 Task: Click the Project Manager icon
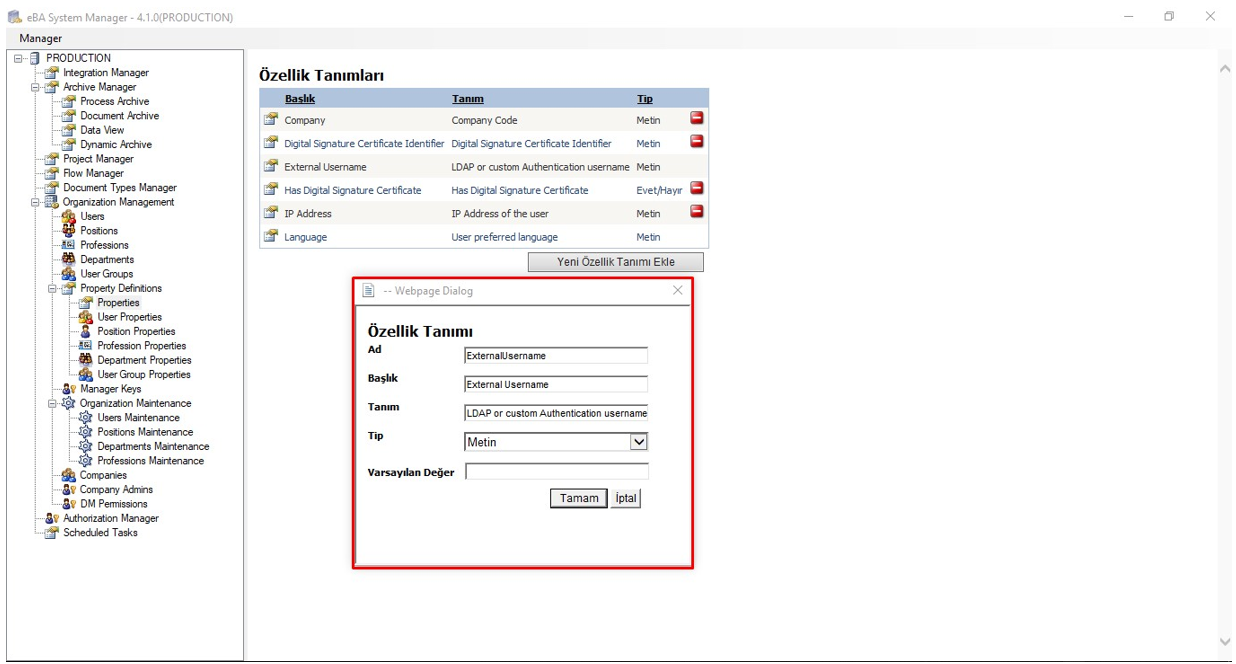tap(51, 159)
